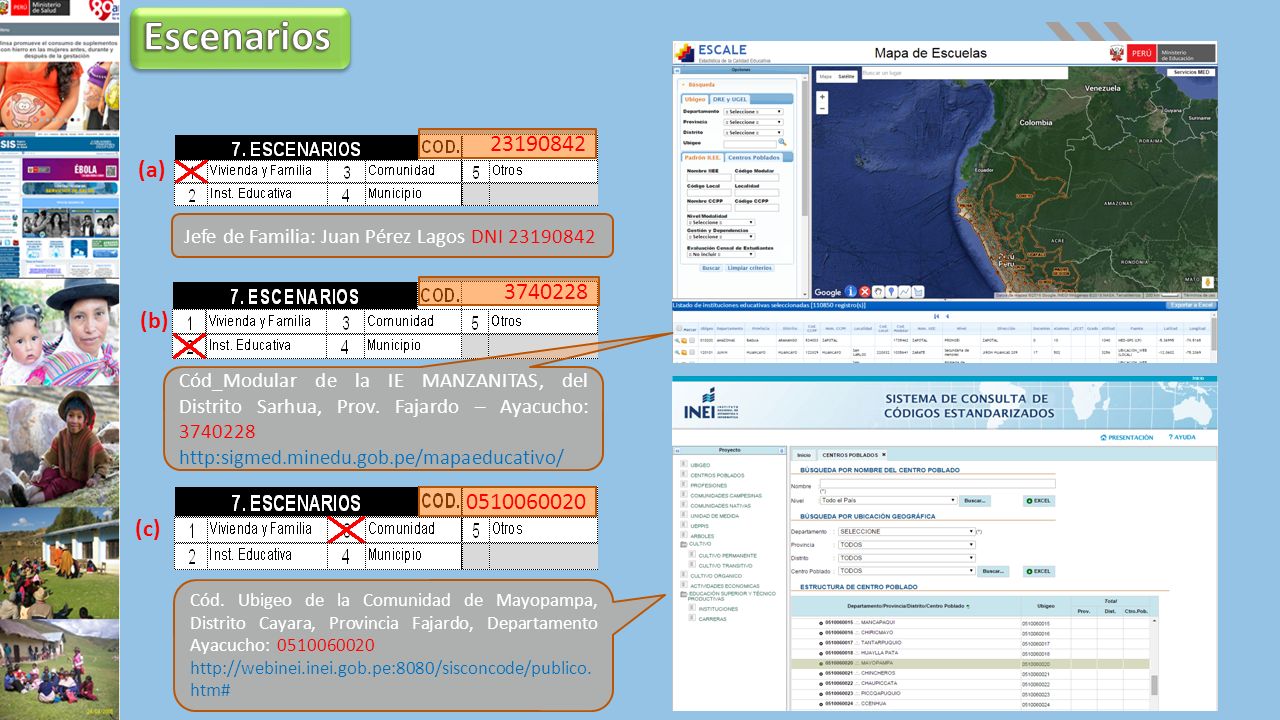
Task: Click Buscar button beside Centro Poblado dropdown
Action: 993,571
